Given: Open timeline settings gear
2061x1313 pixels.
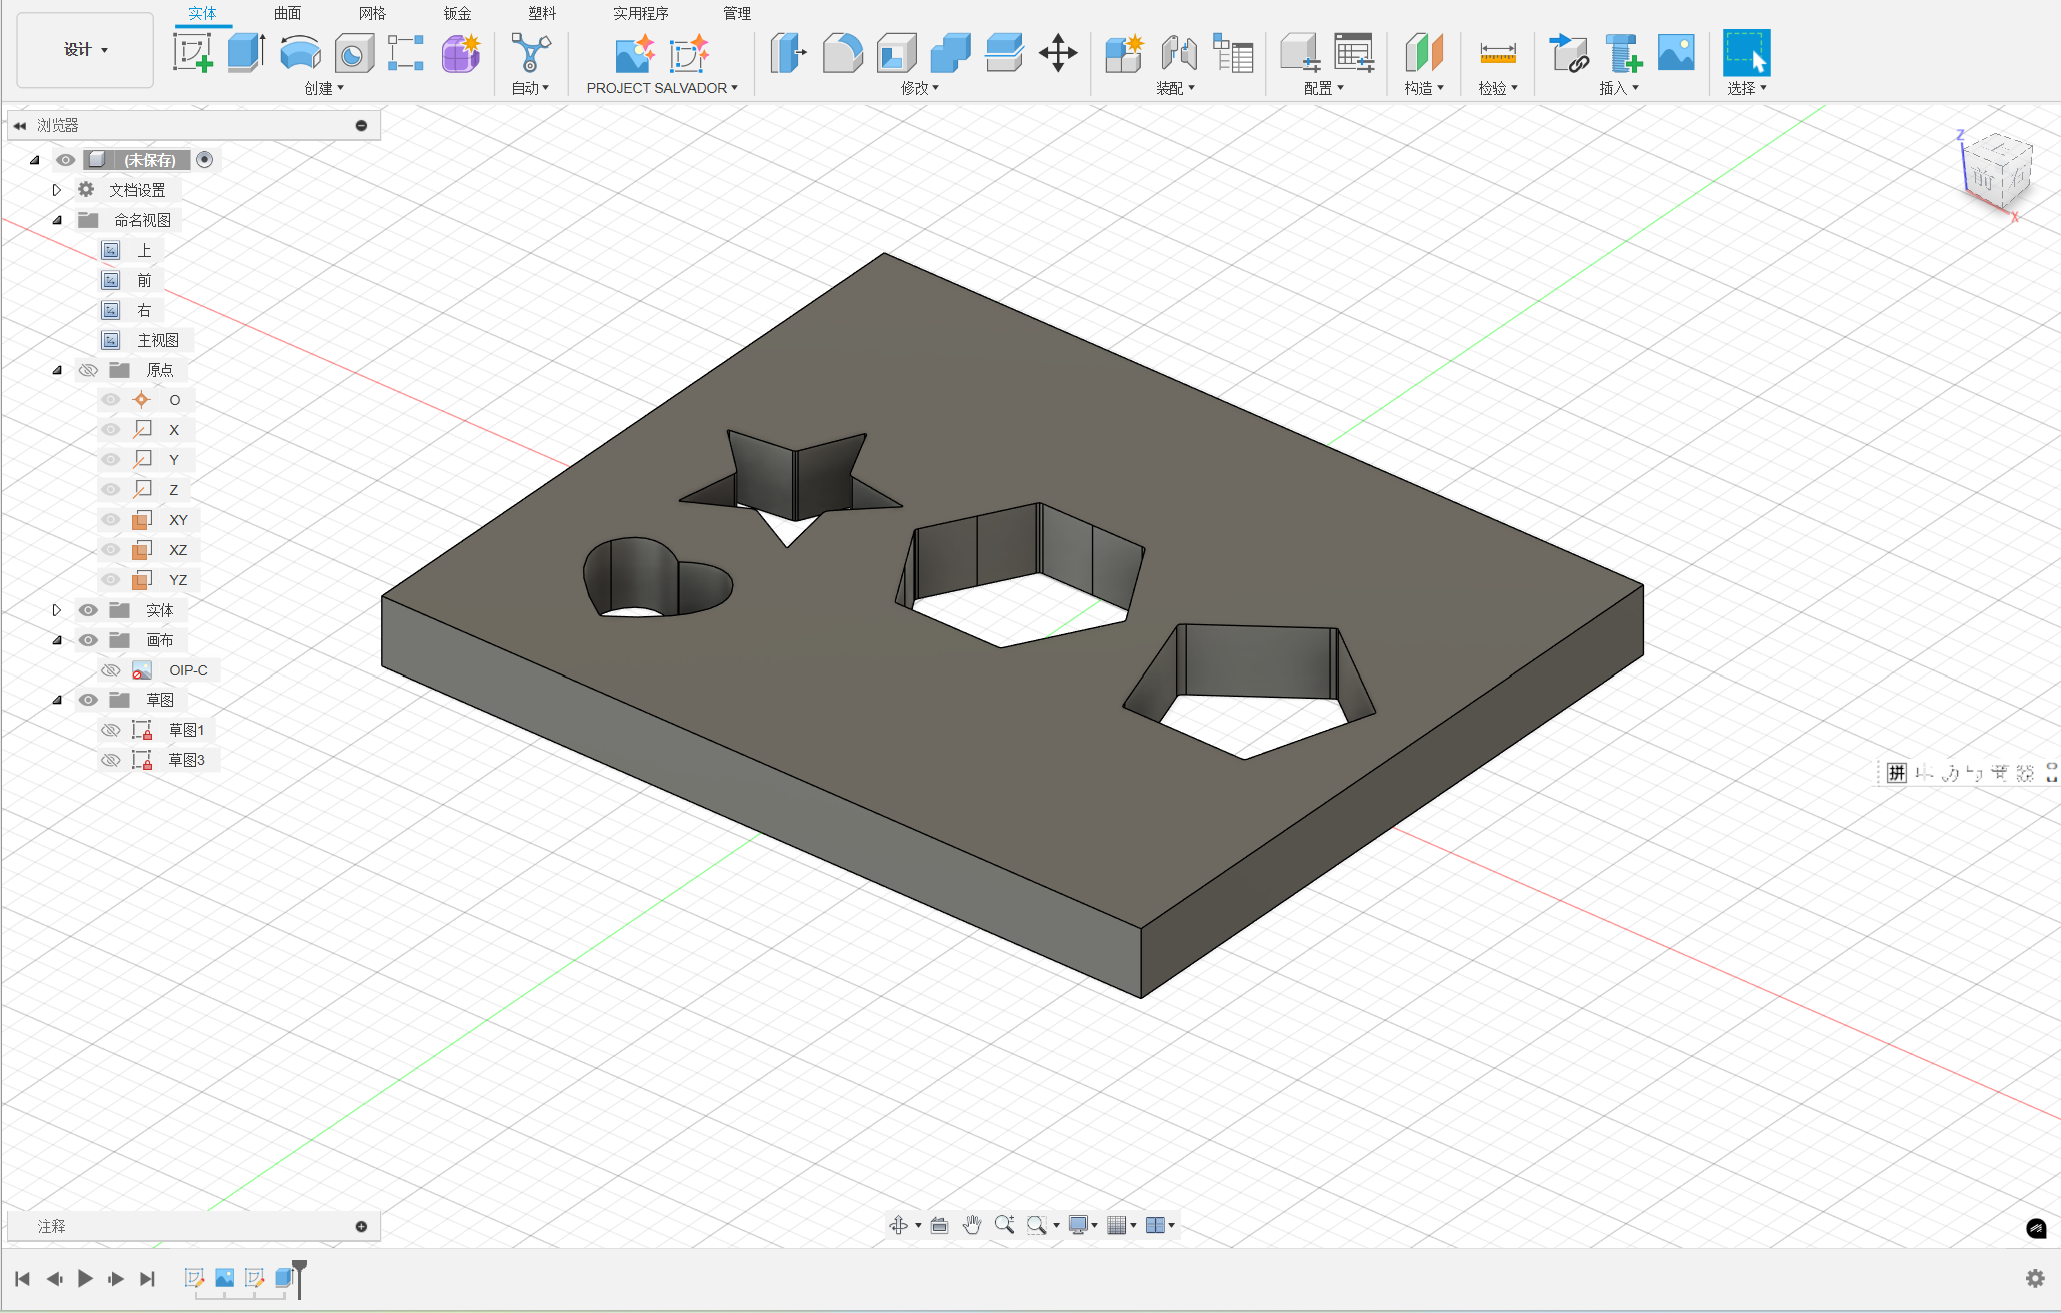Looking at the screenshot, I should (2035, 1278).
